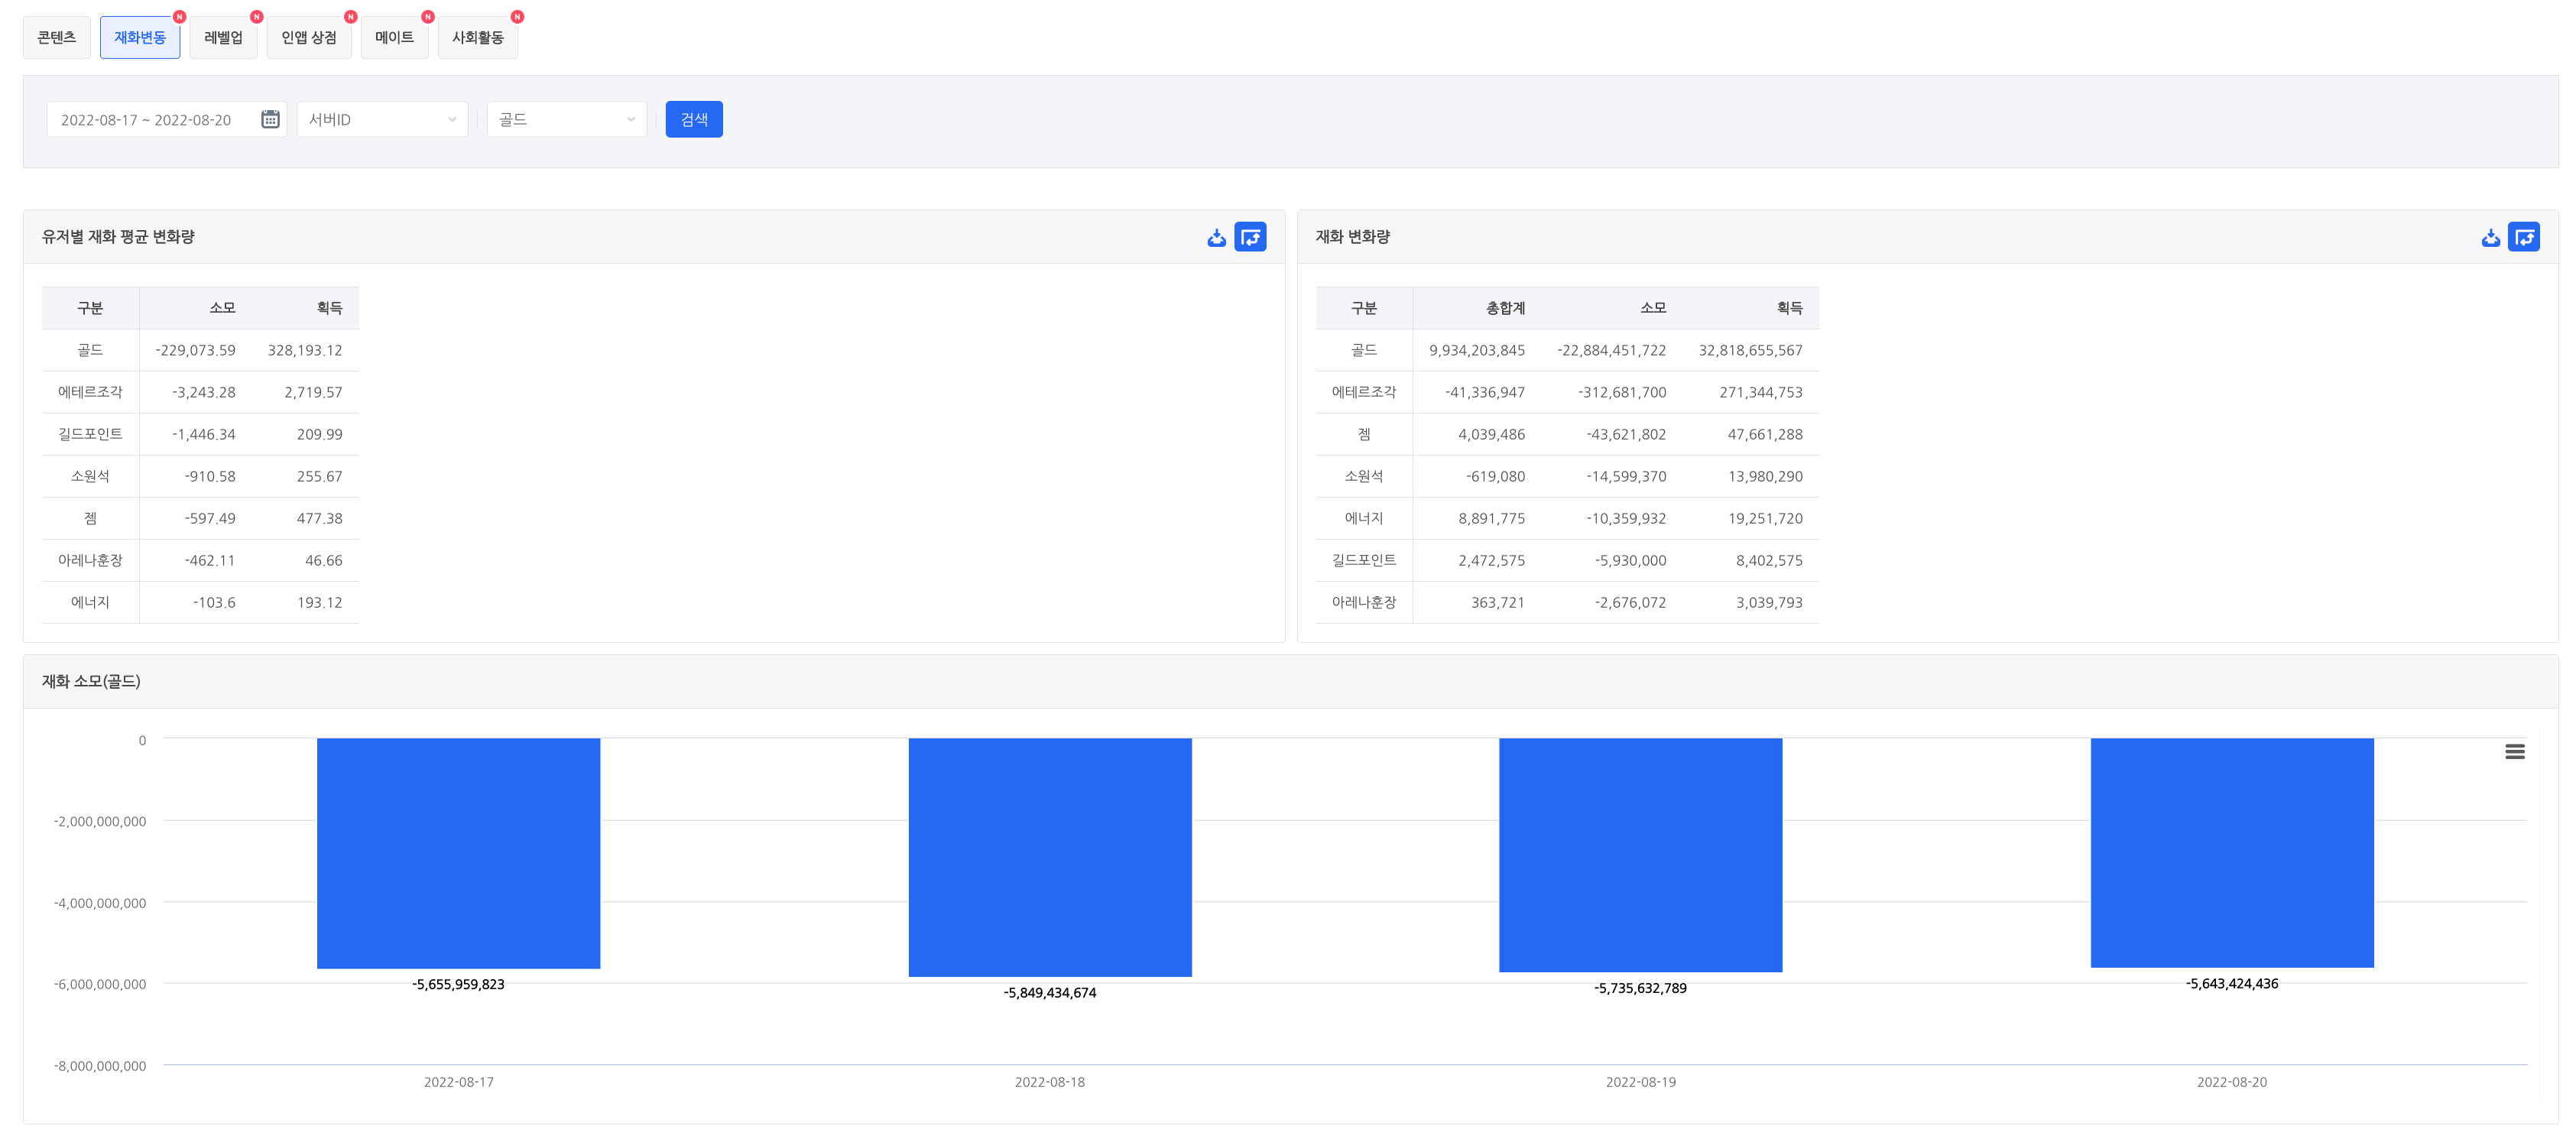Click the -5,735,632,789 bar data label

pyautogui.click(x=1640, y=988)
